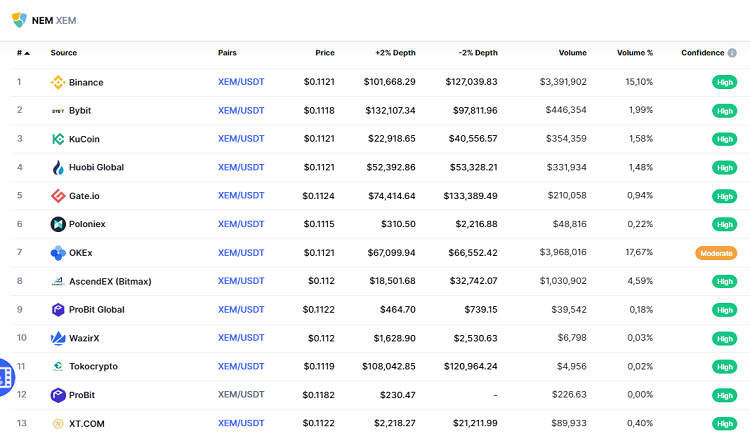This screenshot has width=750, height=436.
Task: Open the Tokocrypto source name
Action: [x=93, y=367]
